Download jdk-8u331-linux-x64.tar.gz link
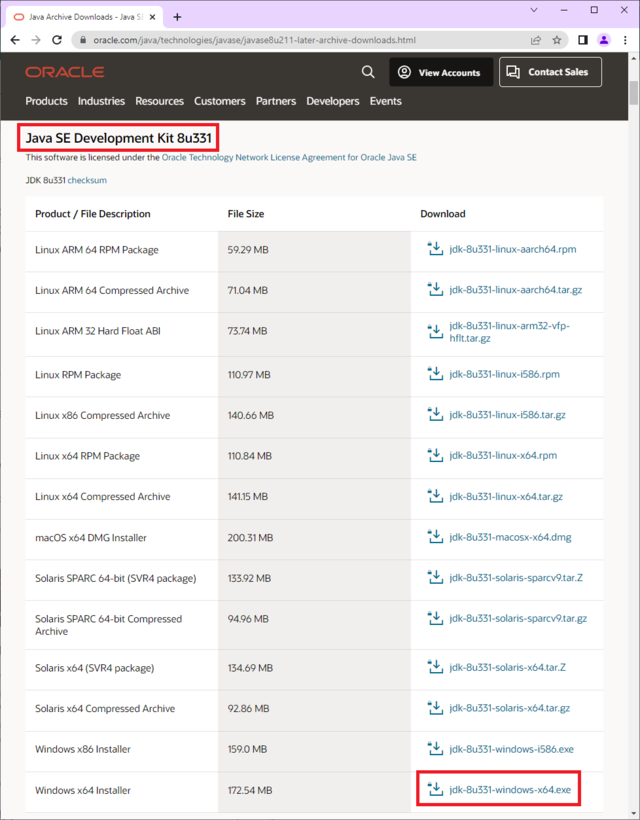The width and height of the screenshot is (640, 820). pos(506,496)
